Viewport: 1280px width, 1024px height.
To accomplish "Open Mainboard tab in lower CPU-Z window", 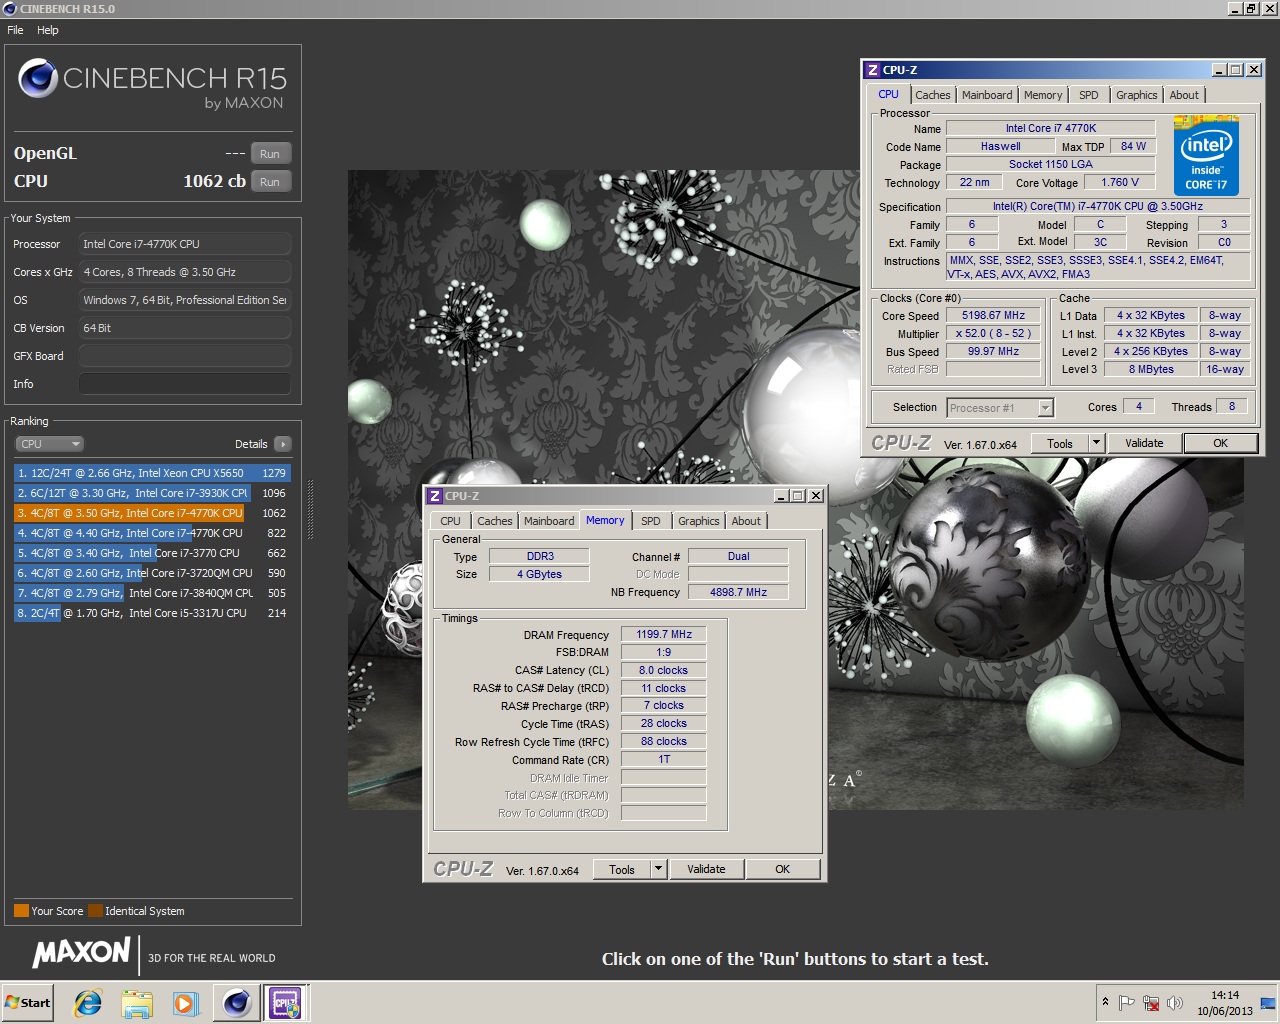I will [x=549, y=521].
